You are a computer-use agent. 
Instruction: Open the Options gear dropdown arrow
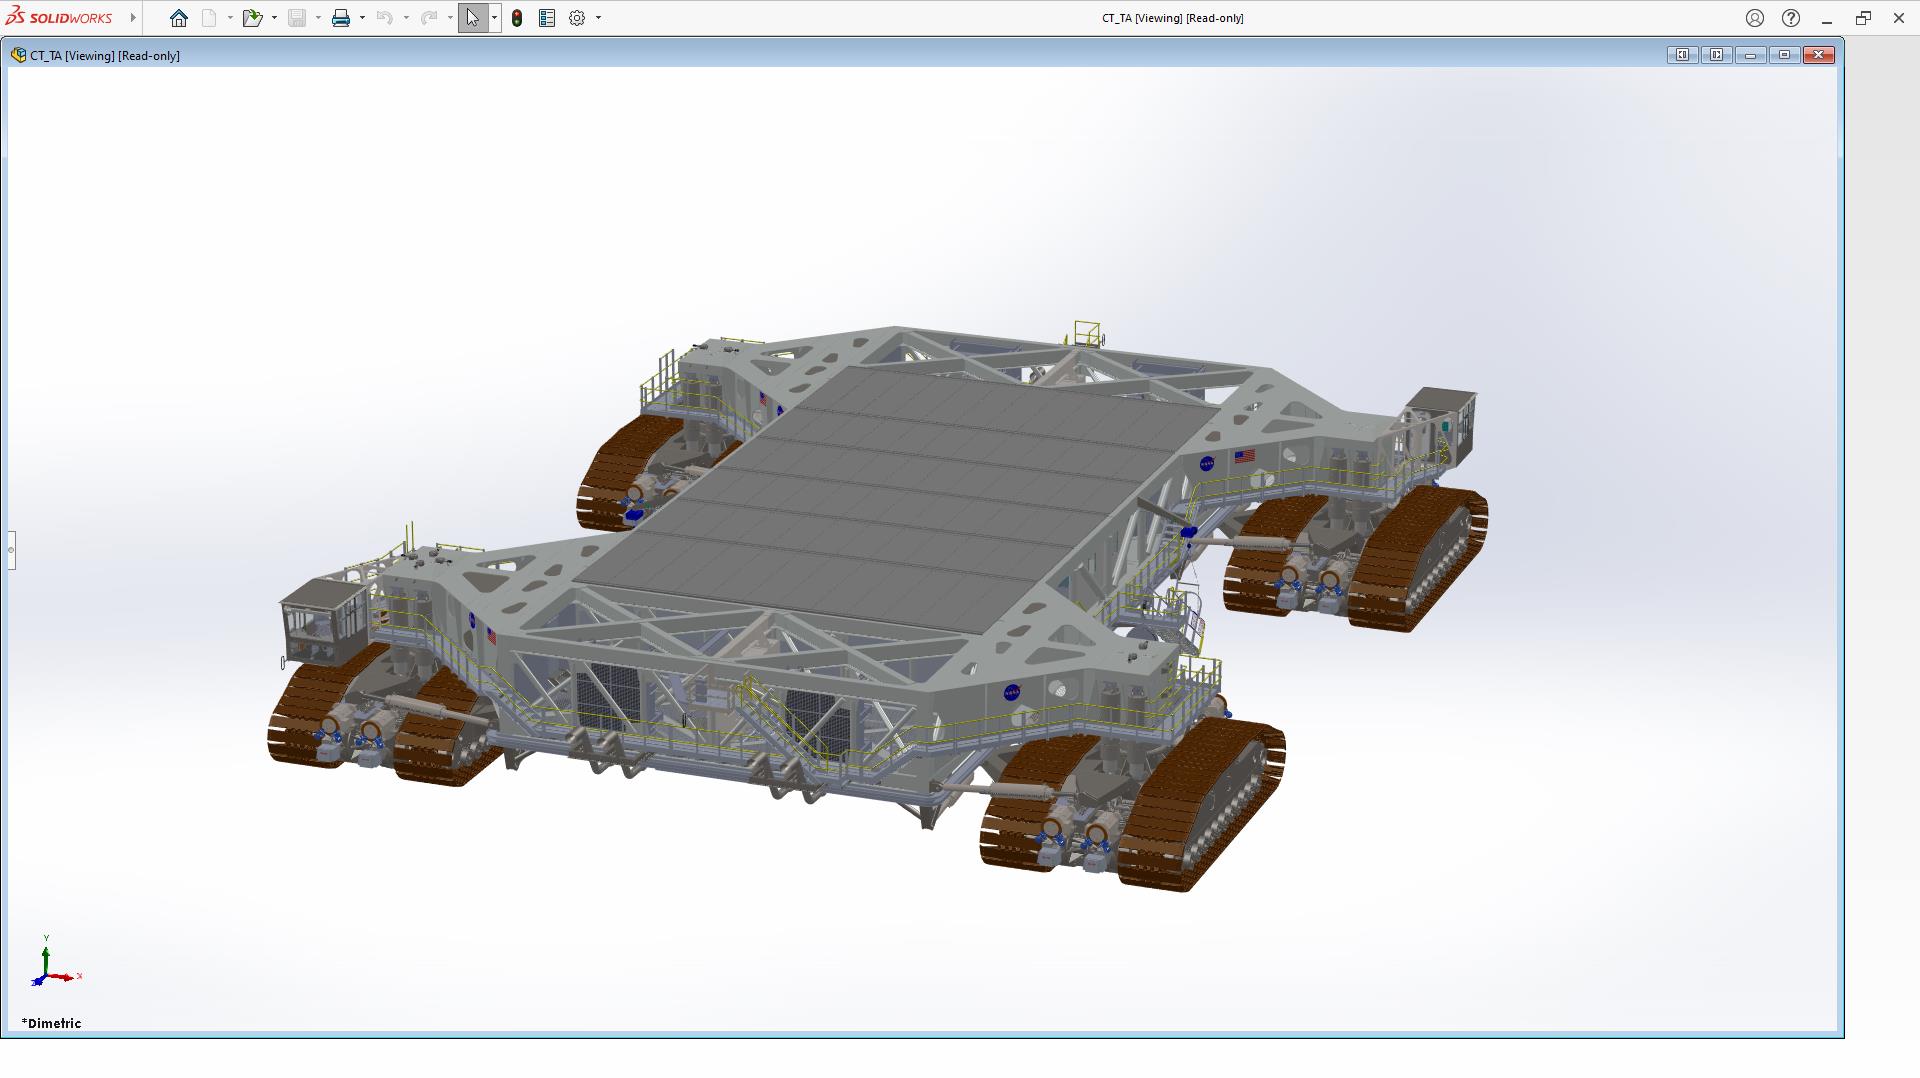coord(598,18)
